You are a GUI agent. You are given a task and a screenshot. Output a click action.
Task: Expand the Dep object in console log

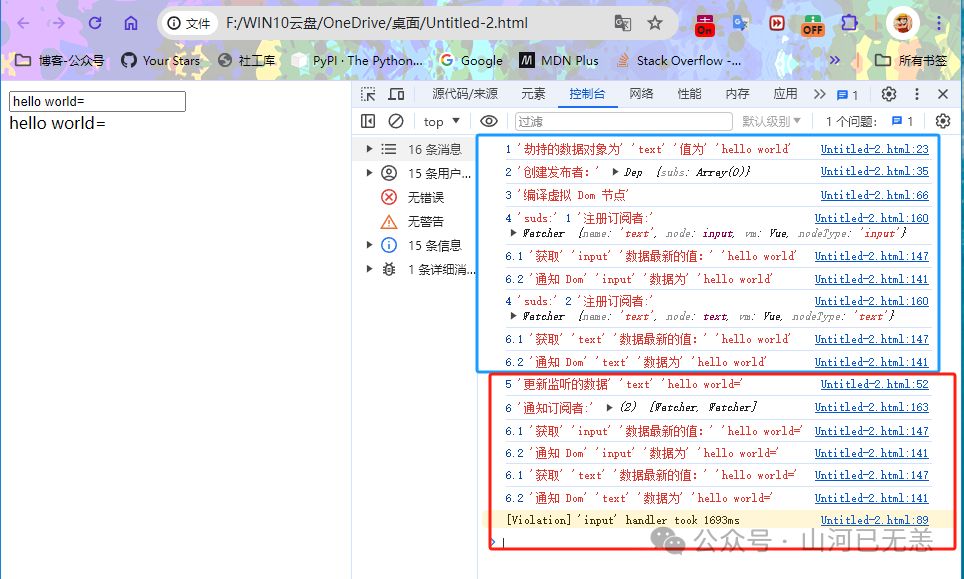coord(616,172)
